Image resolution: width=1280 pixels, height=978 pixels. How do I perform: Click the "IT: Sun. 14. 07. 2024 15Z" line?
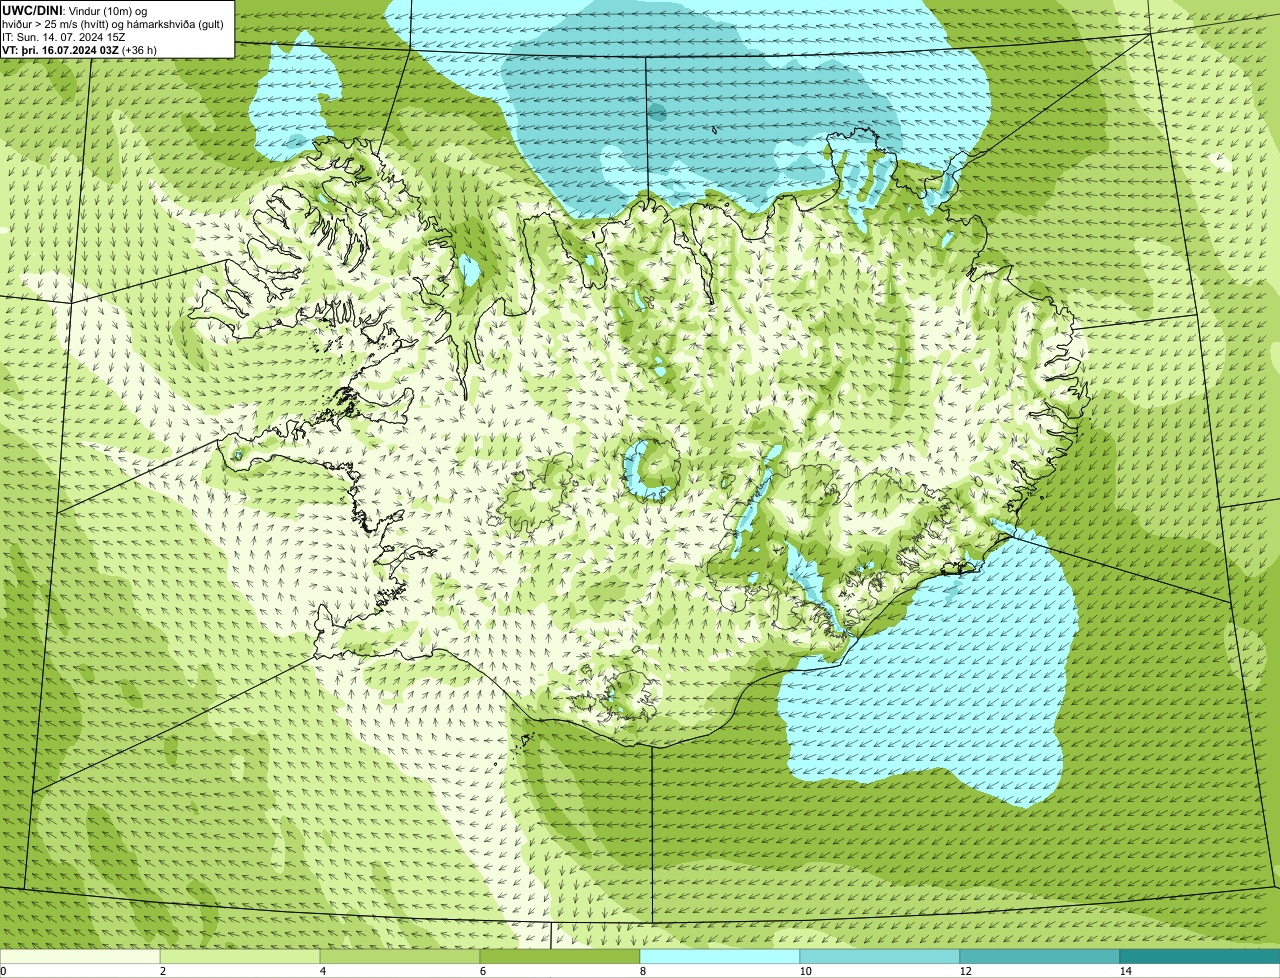pyautogui.click(x=64, y=37)
